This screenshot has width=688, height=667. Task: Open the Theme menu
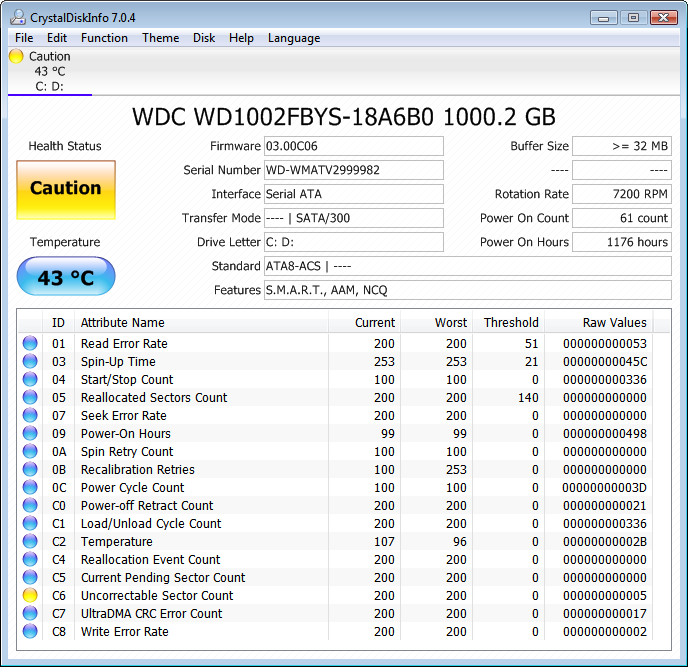pyautogui.click(x=160, y=38)
